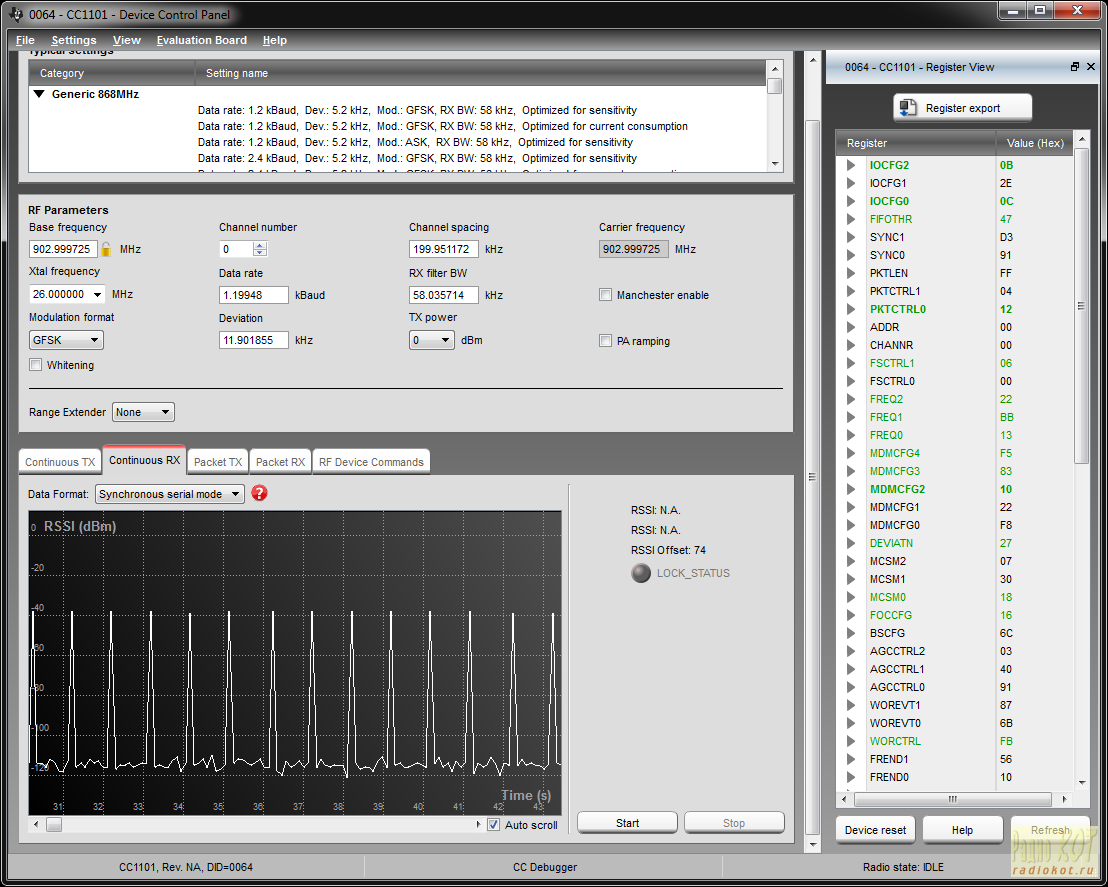This screenshot has width=1108, height=887.
Task: Click down arrow of typical settings scrollbar
Action: (x=775, y=164)
